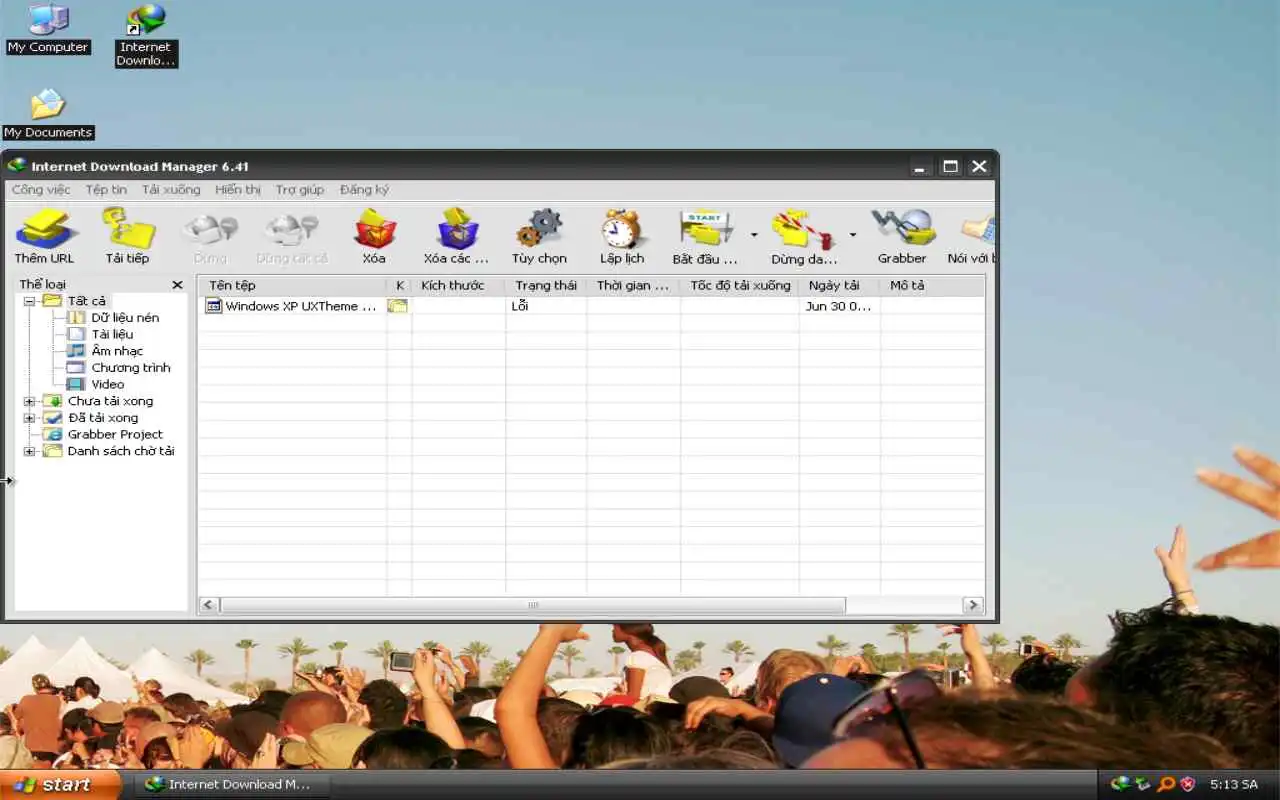The image size is (1280, 800).
Task: Select the Tất cả category folder
Action: (75, 301)
